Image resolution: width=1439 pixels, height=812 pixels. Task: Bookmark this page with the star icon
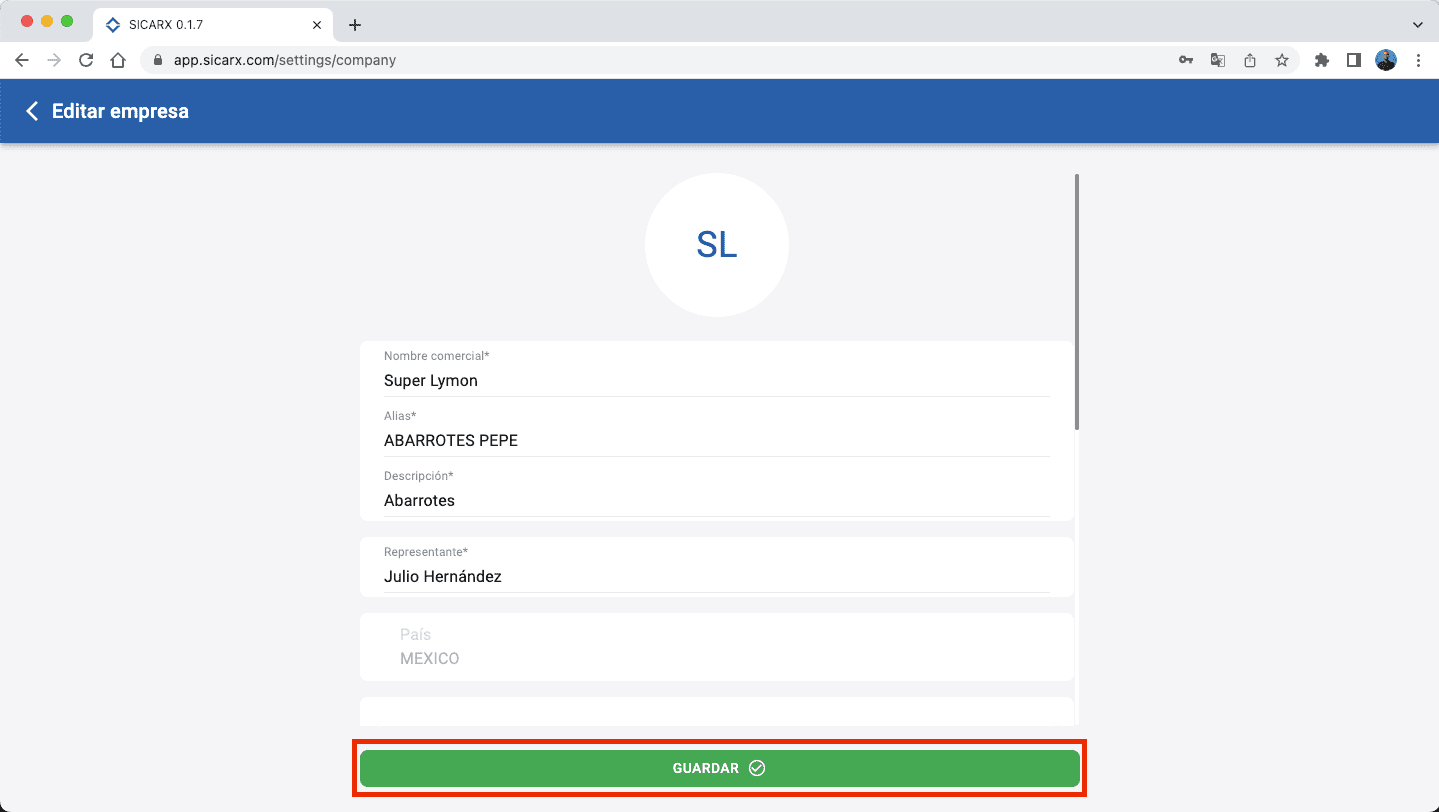tap(1281, 60)
